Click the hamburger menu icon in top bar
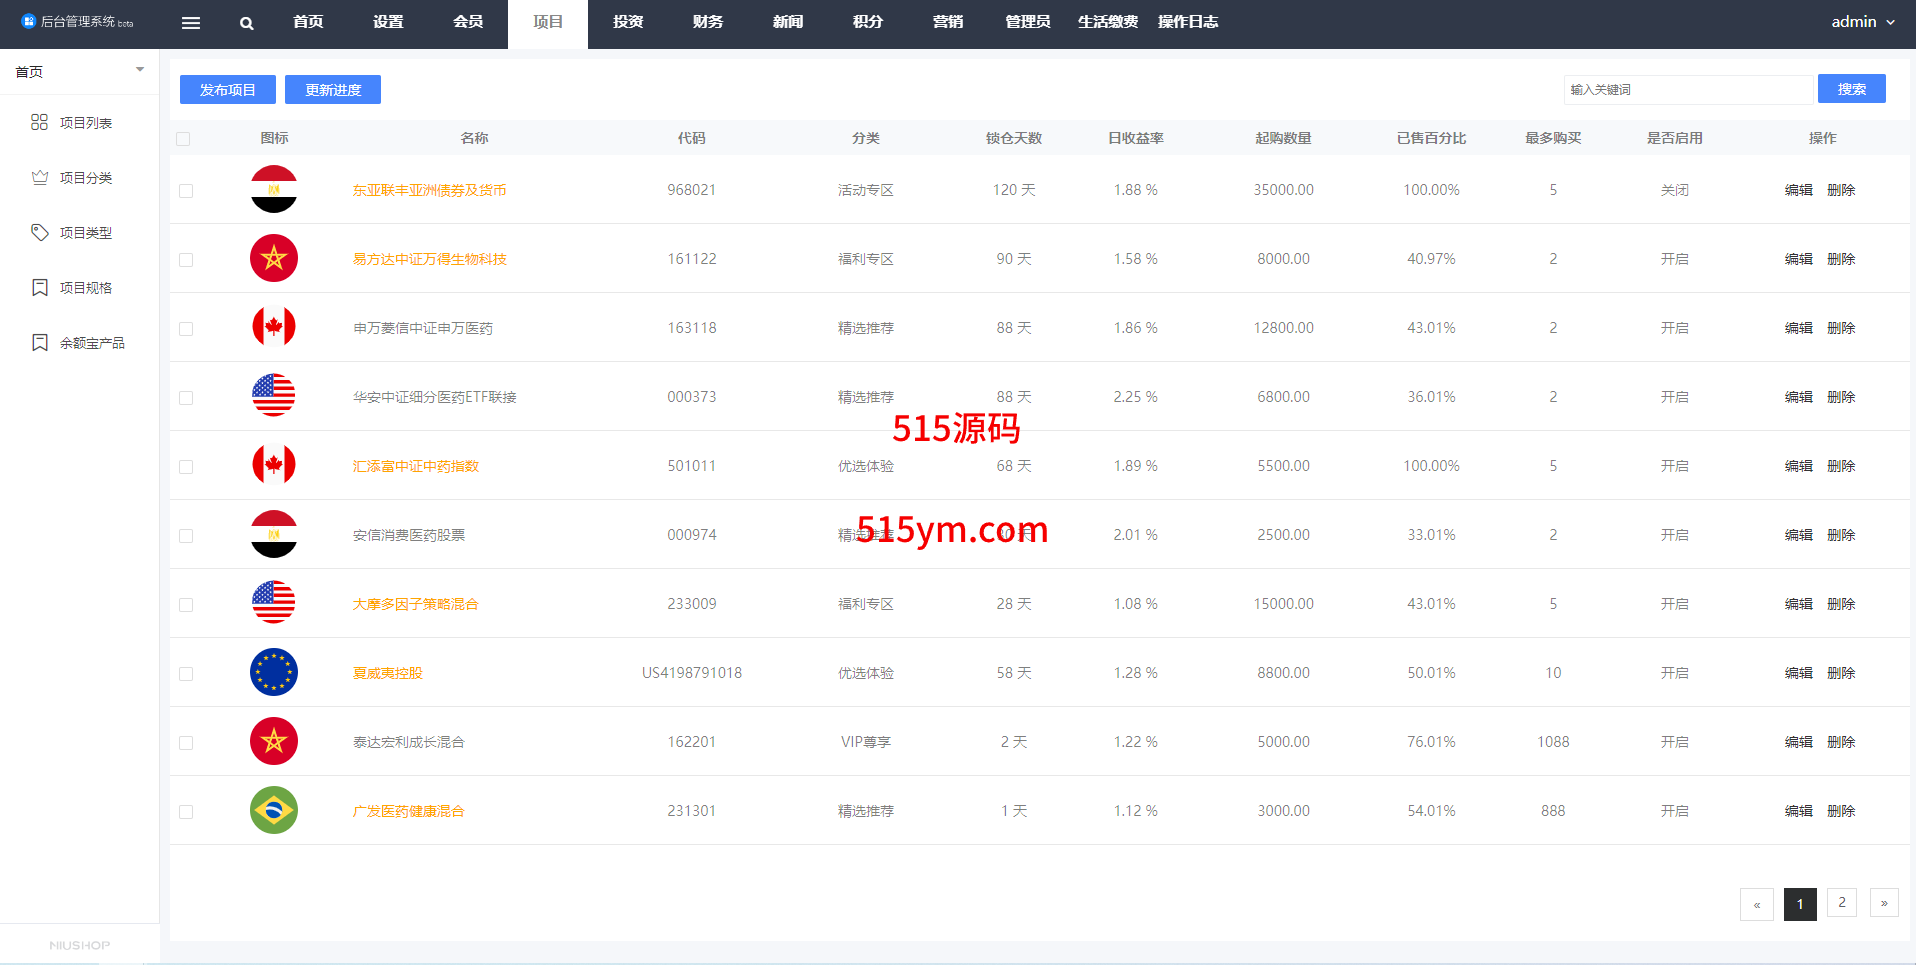The width and height of the screenshot is (1916, 965). tap(191, 23)
